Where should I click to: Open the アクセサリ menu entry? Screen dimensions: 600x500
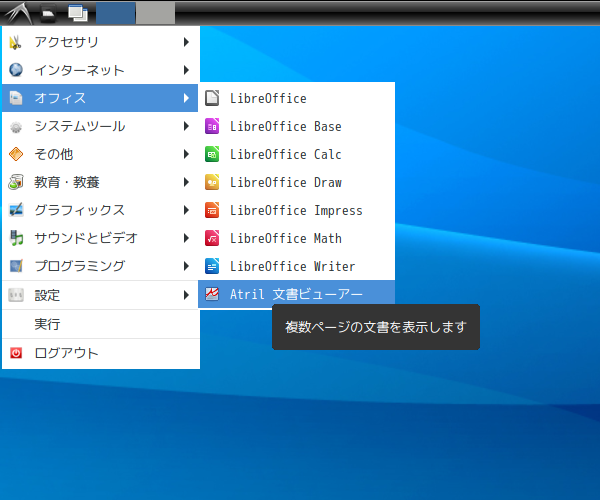tap(100, 42)
